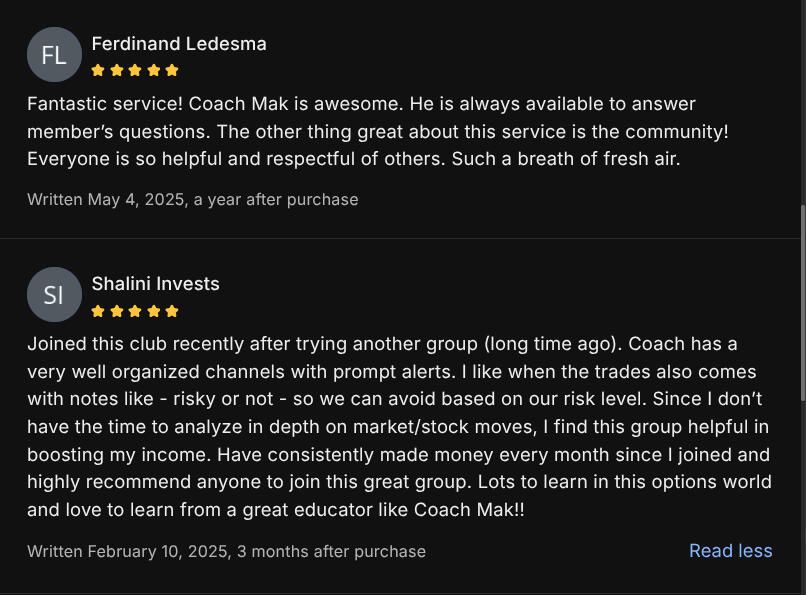Click first star in Ferdinand Ledesma's rating
Image resolution: width=806 pixels, height=595 pixels.
click(x=98, y=70)
